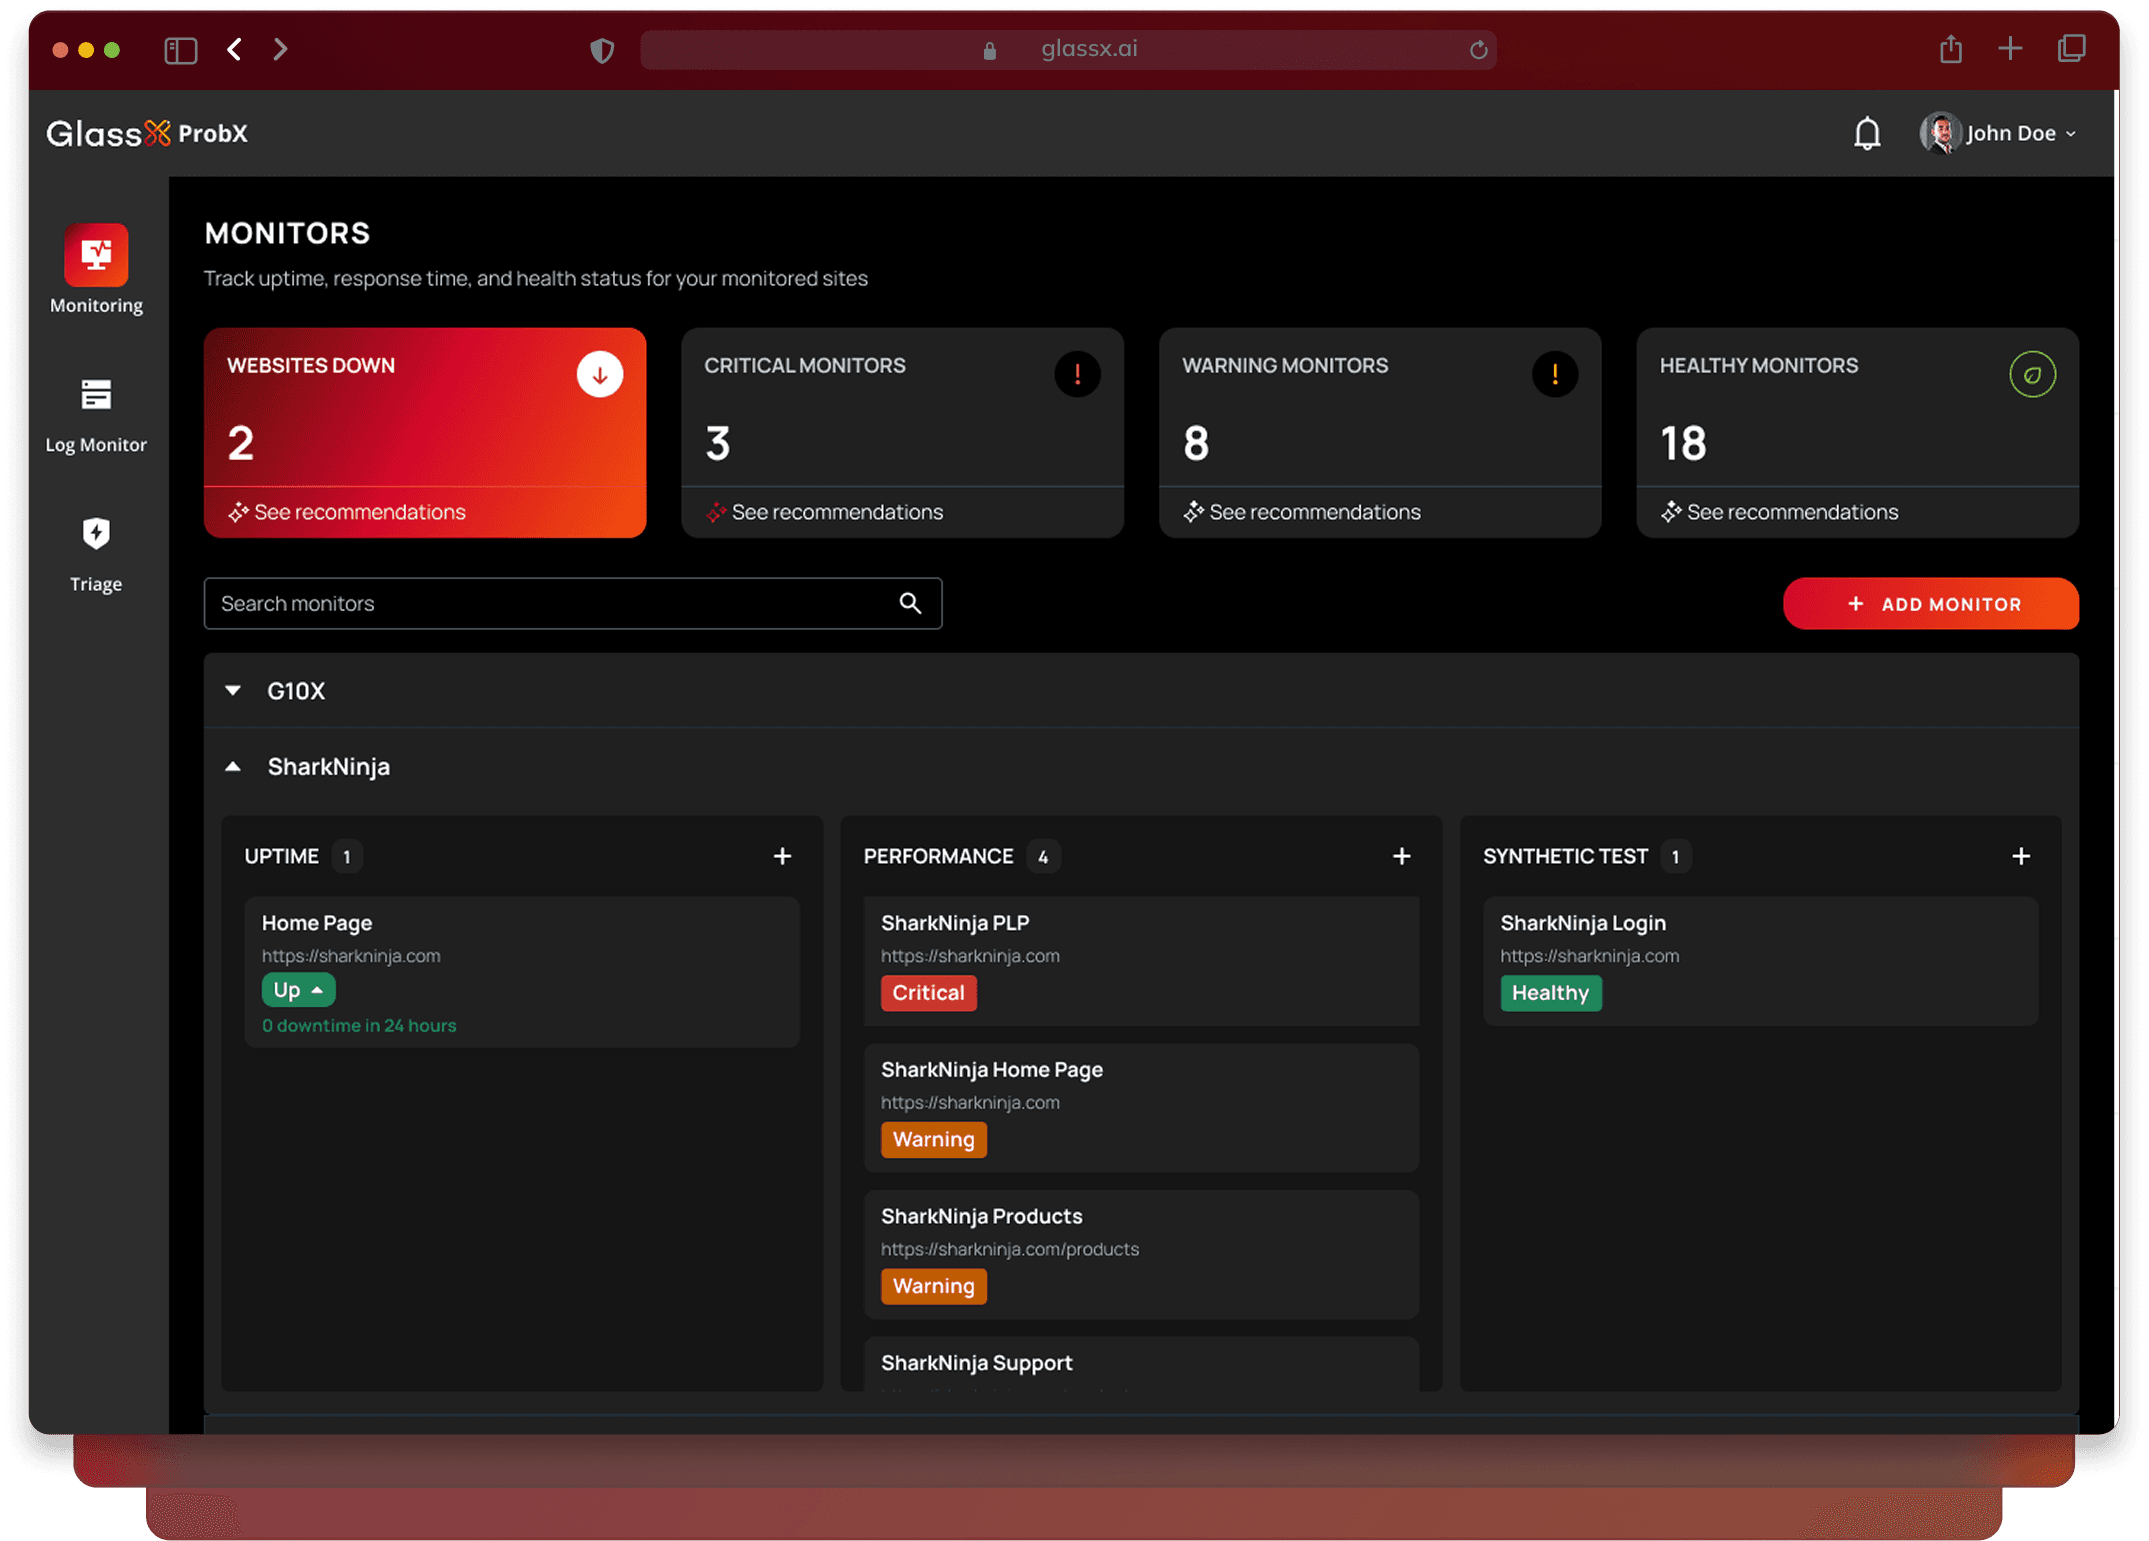The height and width of the screenshot is (1541, 2149).
Task: Open the SharkNinja Home Page monitor
Action: click(1141, 1108)
